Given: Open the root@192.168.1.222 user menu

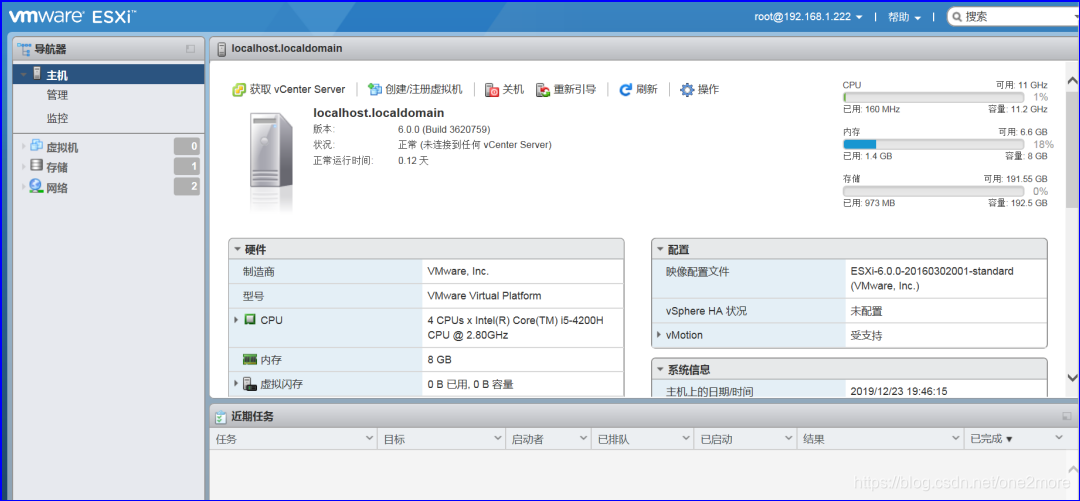Looking at the screenshot, I should coord(808,17).
